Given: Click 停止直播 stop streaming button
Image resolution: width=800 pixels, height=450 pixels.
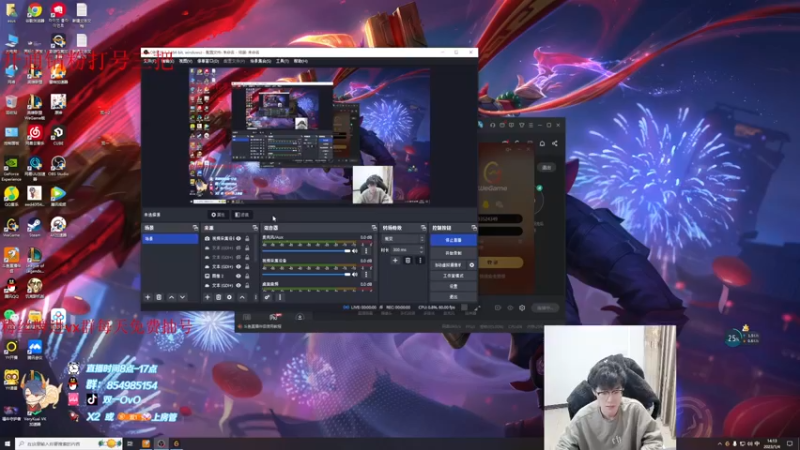Looking at the screenshot, I should point(454,240).
